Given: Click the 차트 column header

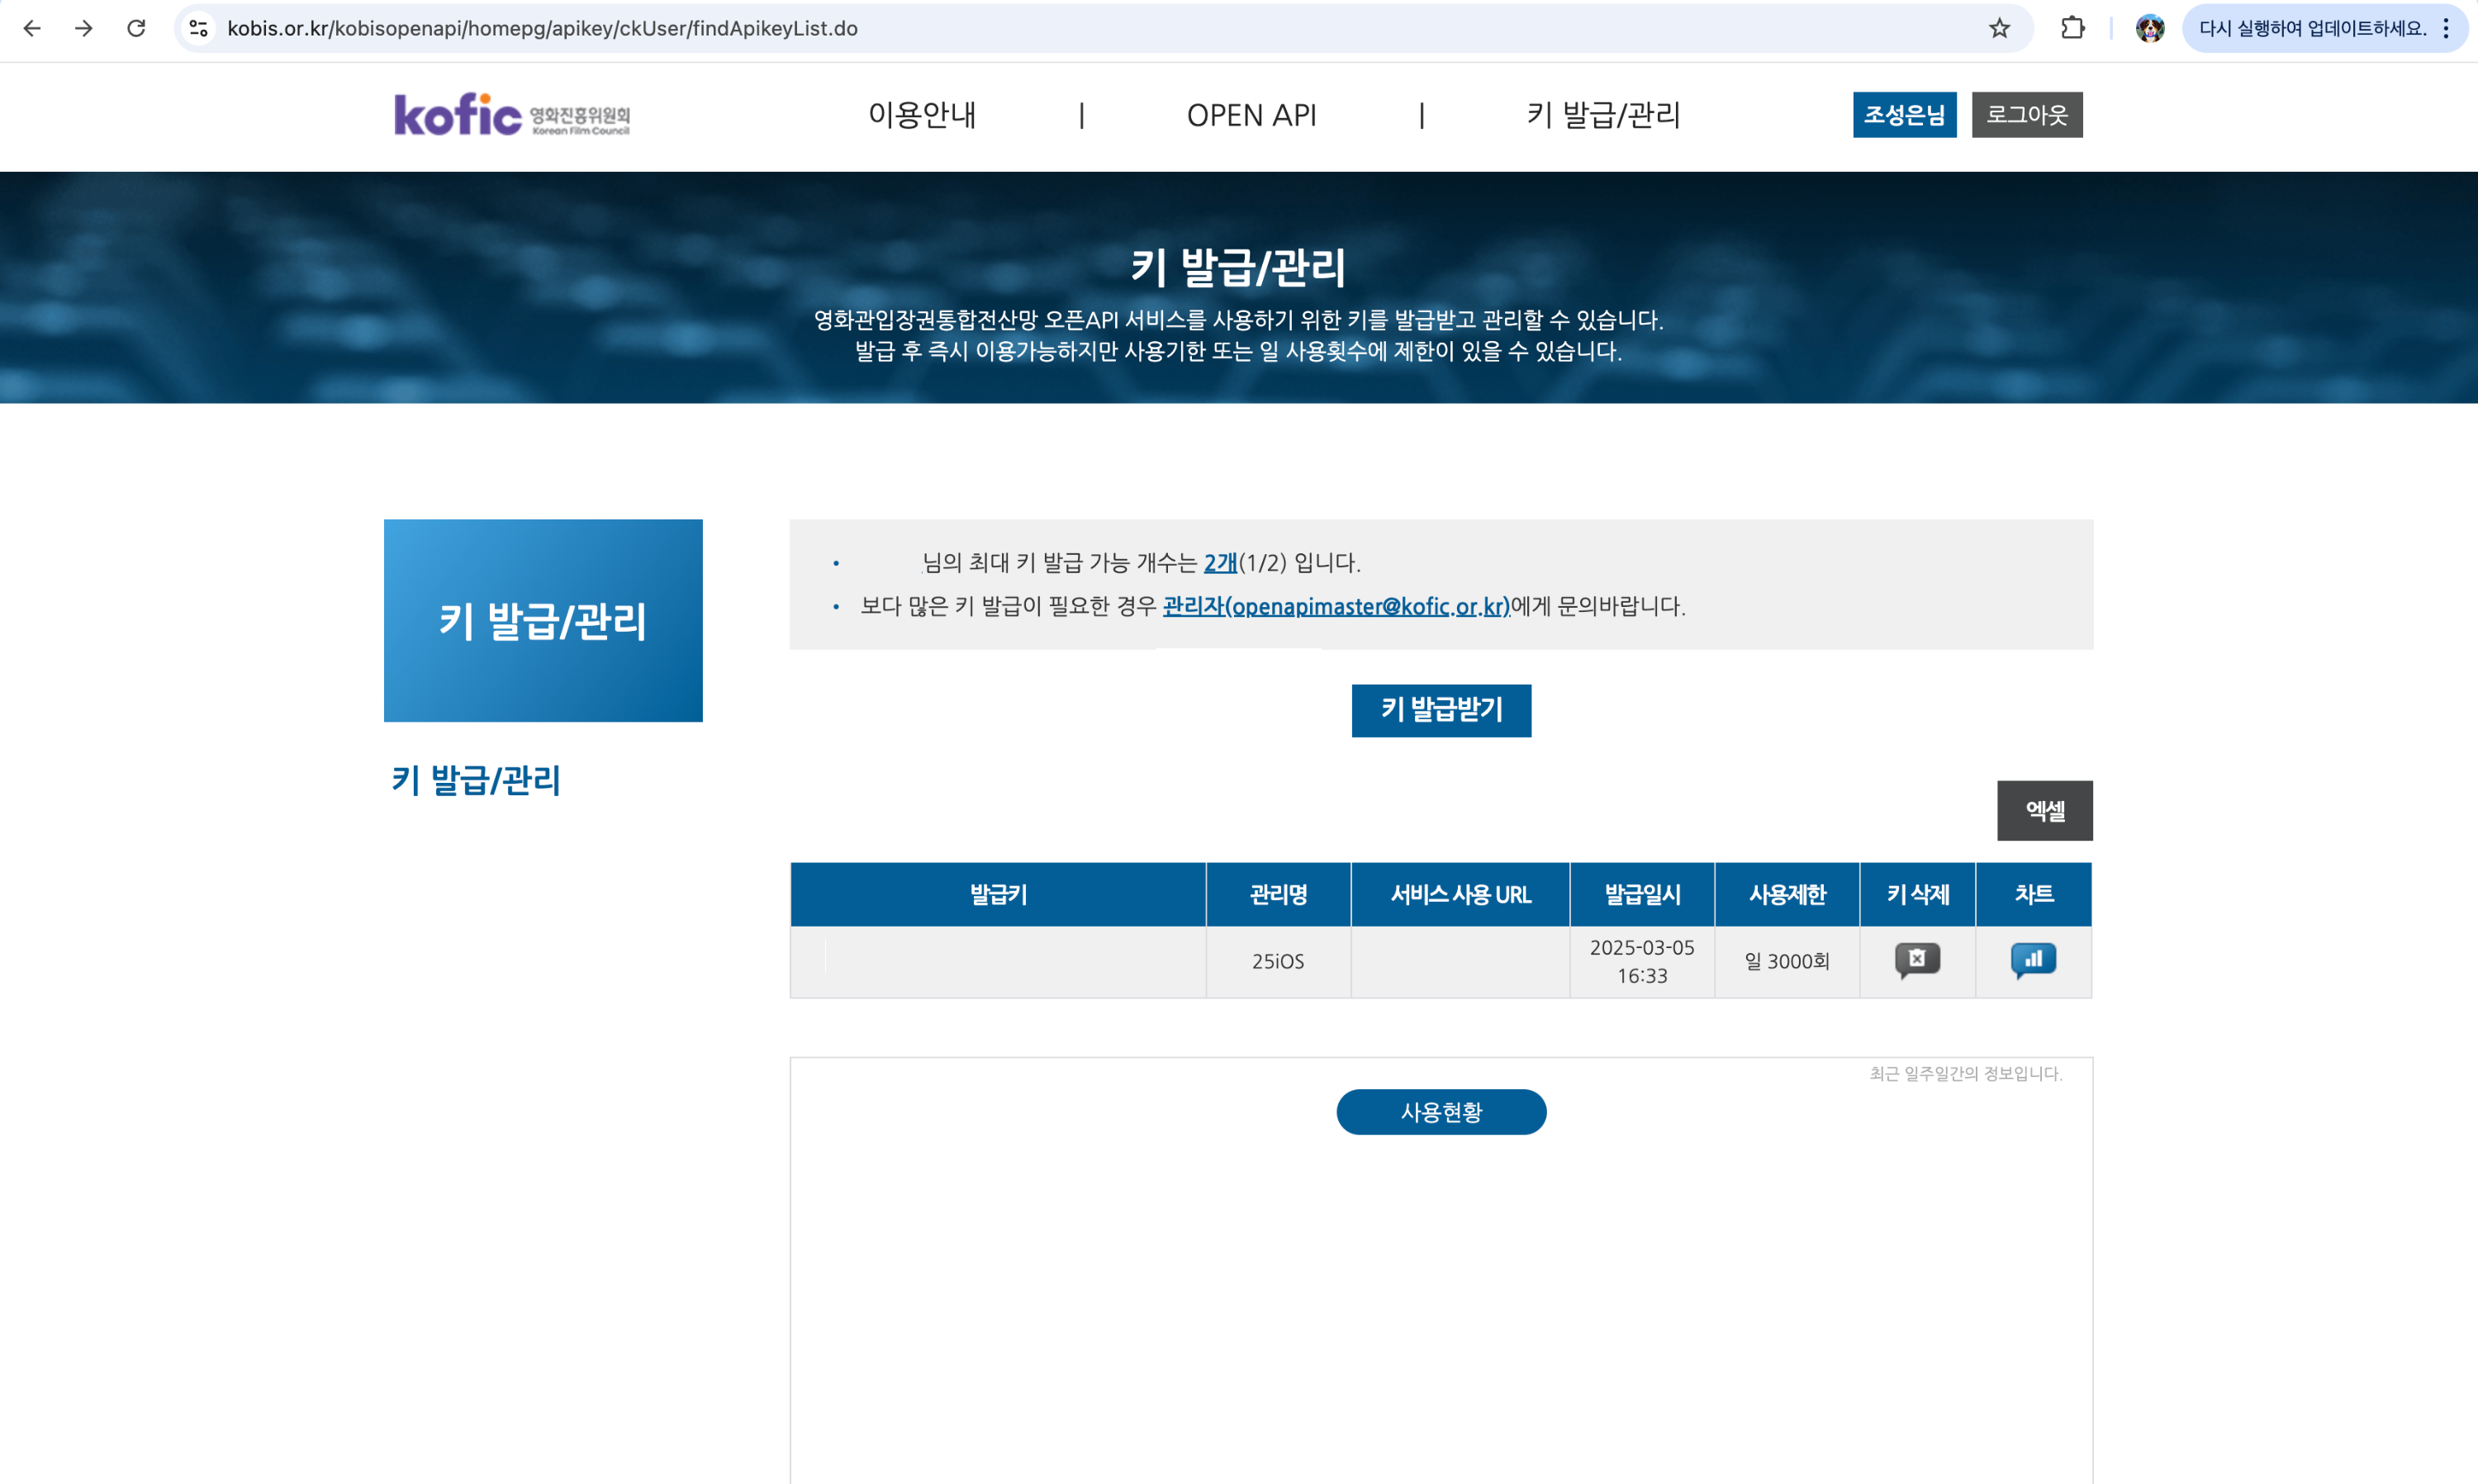Looking at the screenshot, I should [2033, 894].
